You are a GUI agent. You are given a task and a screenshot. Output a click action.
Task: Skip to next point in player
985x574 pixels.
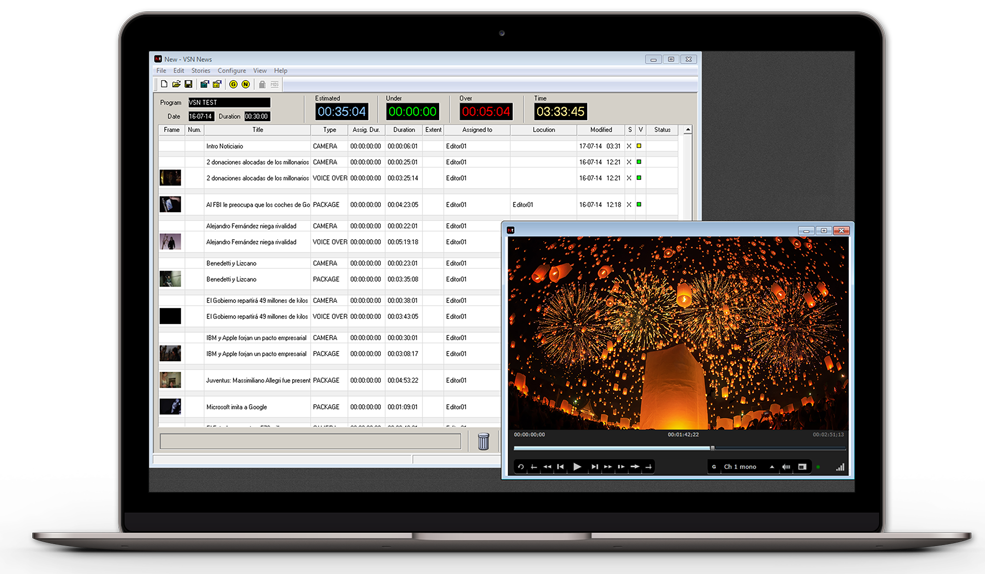click(594, 467)
